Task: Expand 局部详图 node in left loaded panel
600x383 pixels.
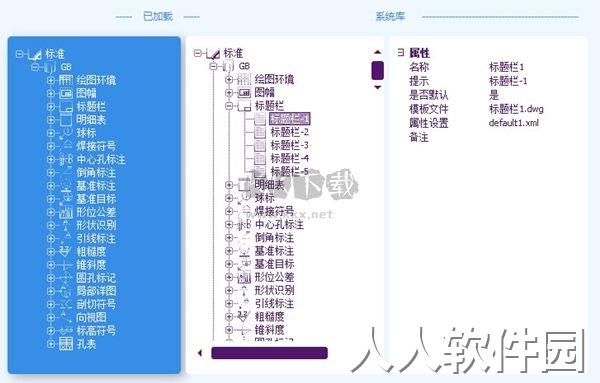Action: 50,291
